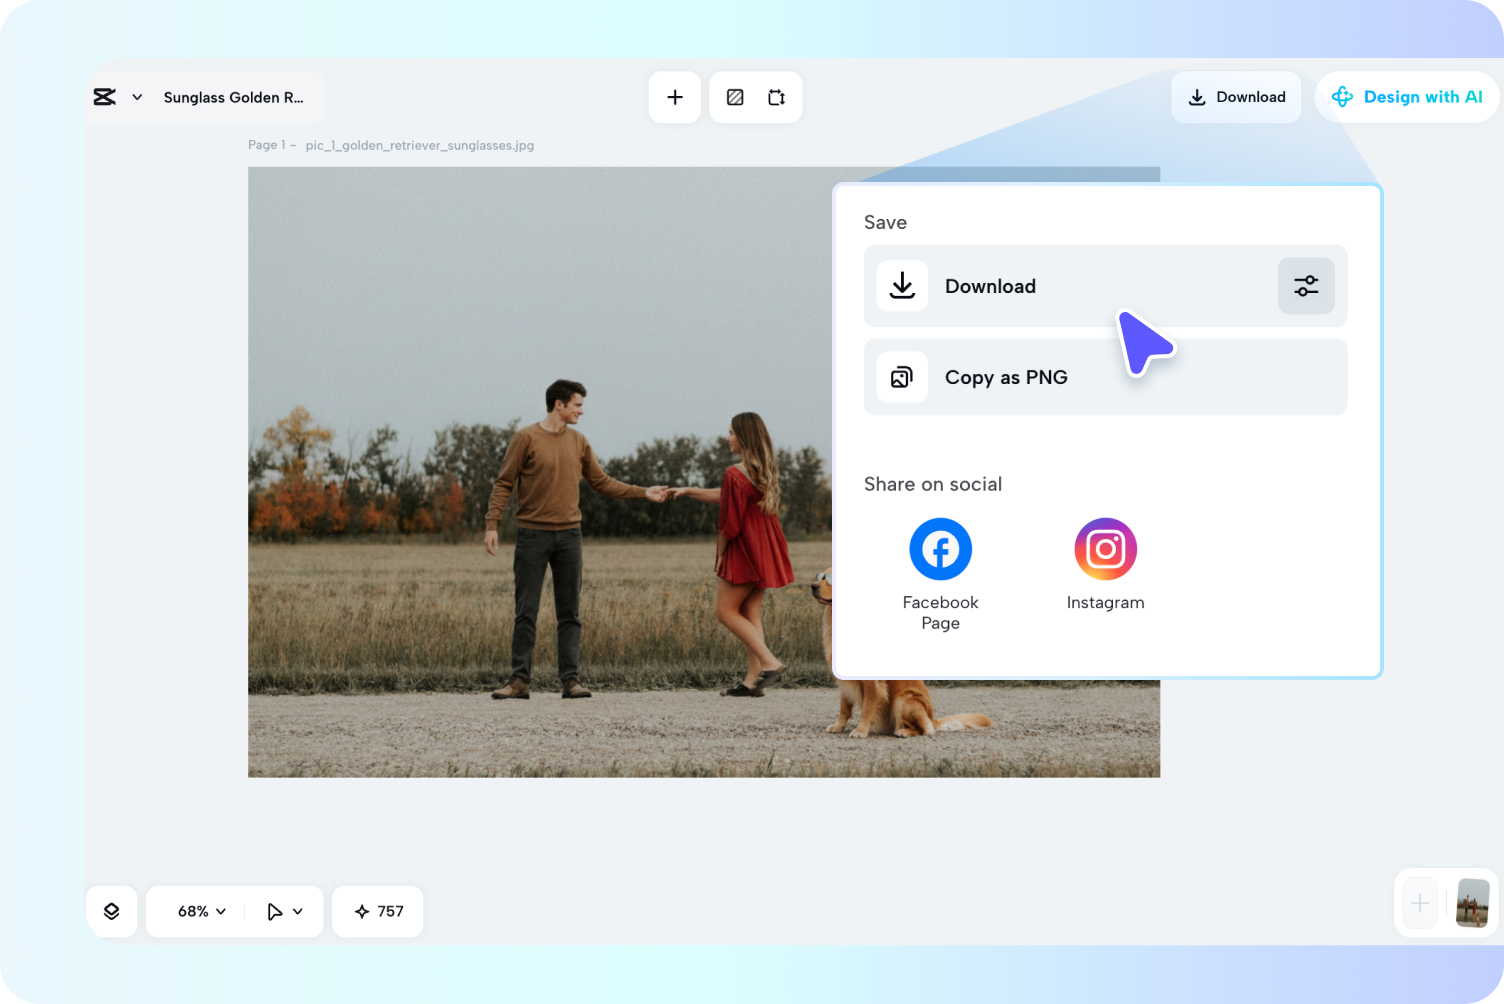The image size is (1504, 1004).
Task: Open the layers panel icon
Action: coord(112,911)
